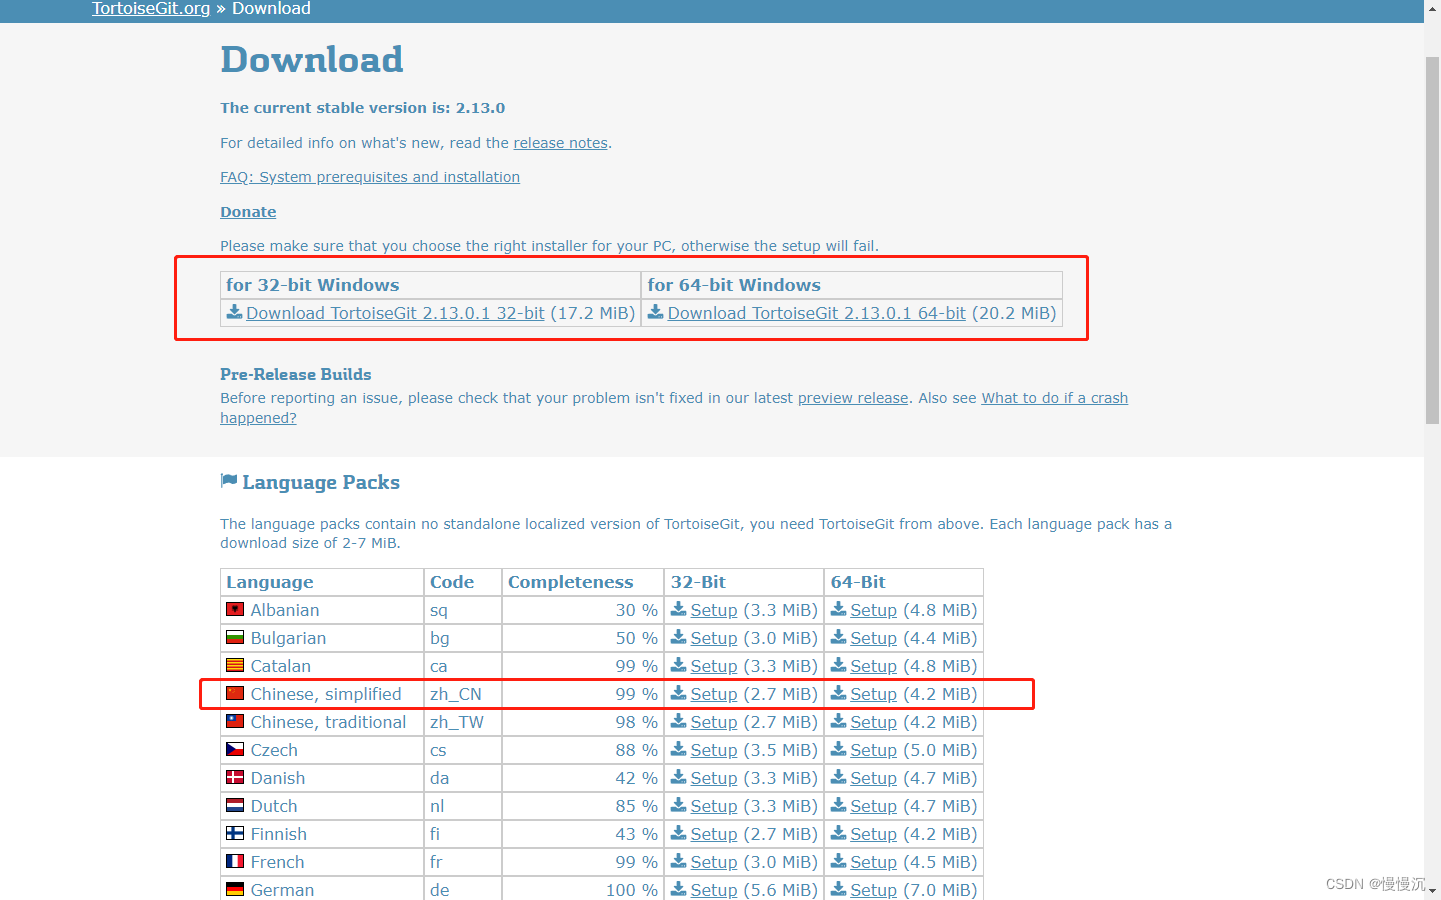
Task: Click download icon for French 32-bit setup
Action: coord(679,861)
